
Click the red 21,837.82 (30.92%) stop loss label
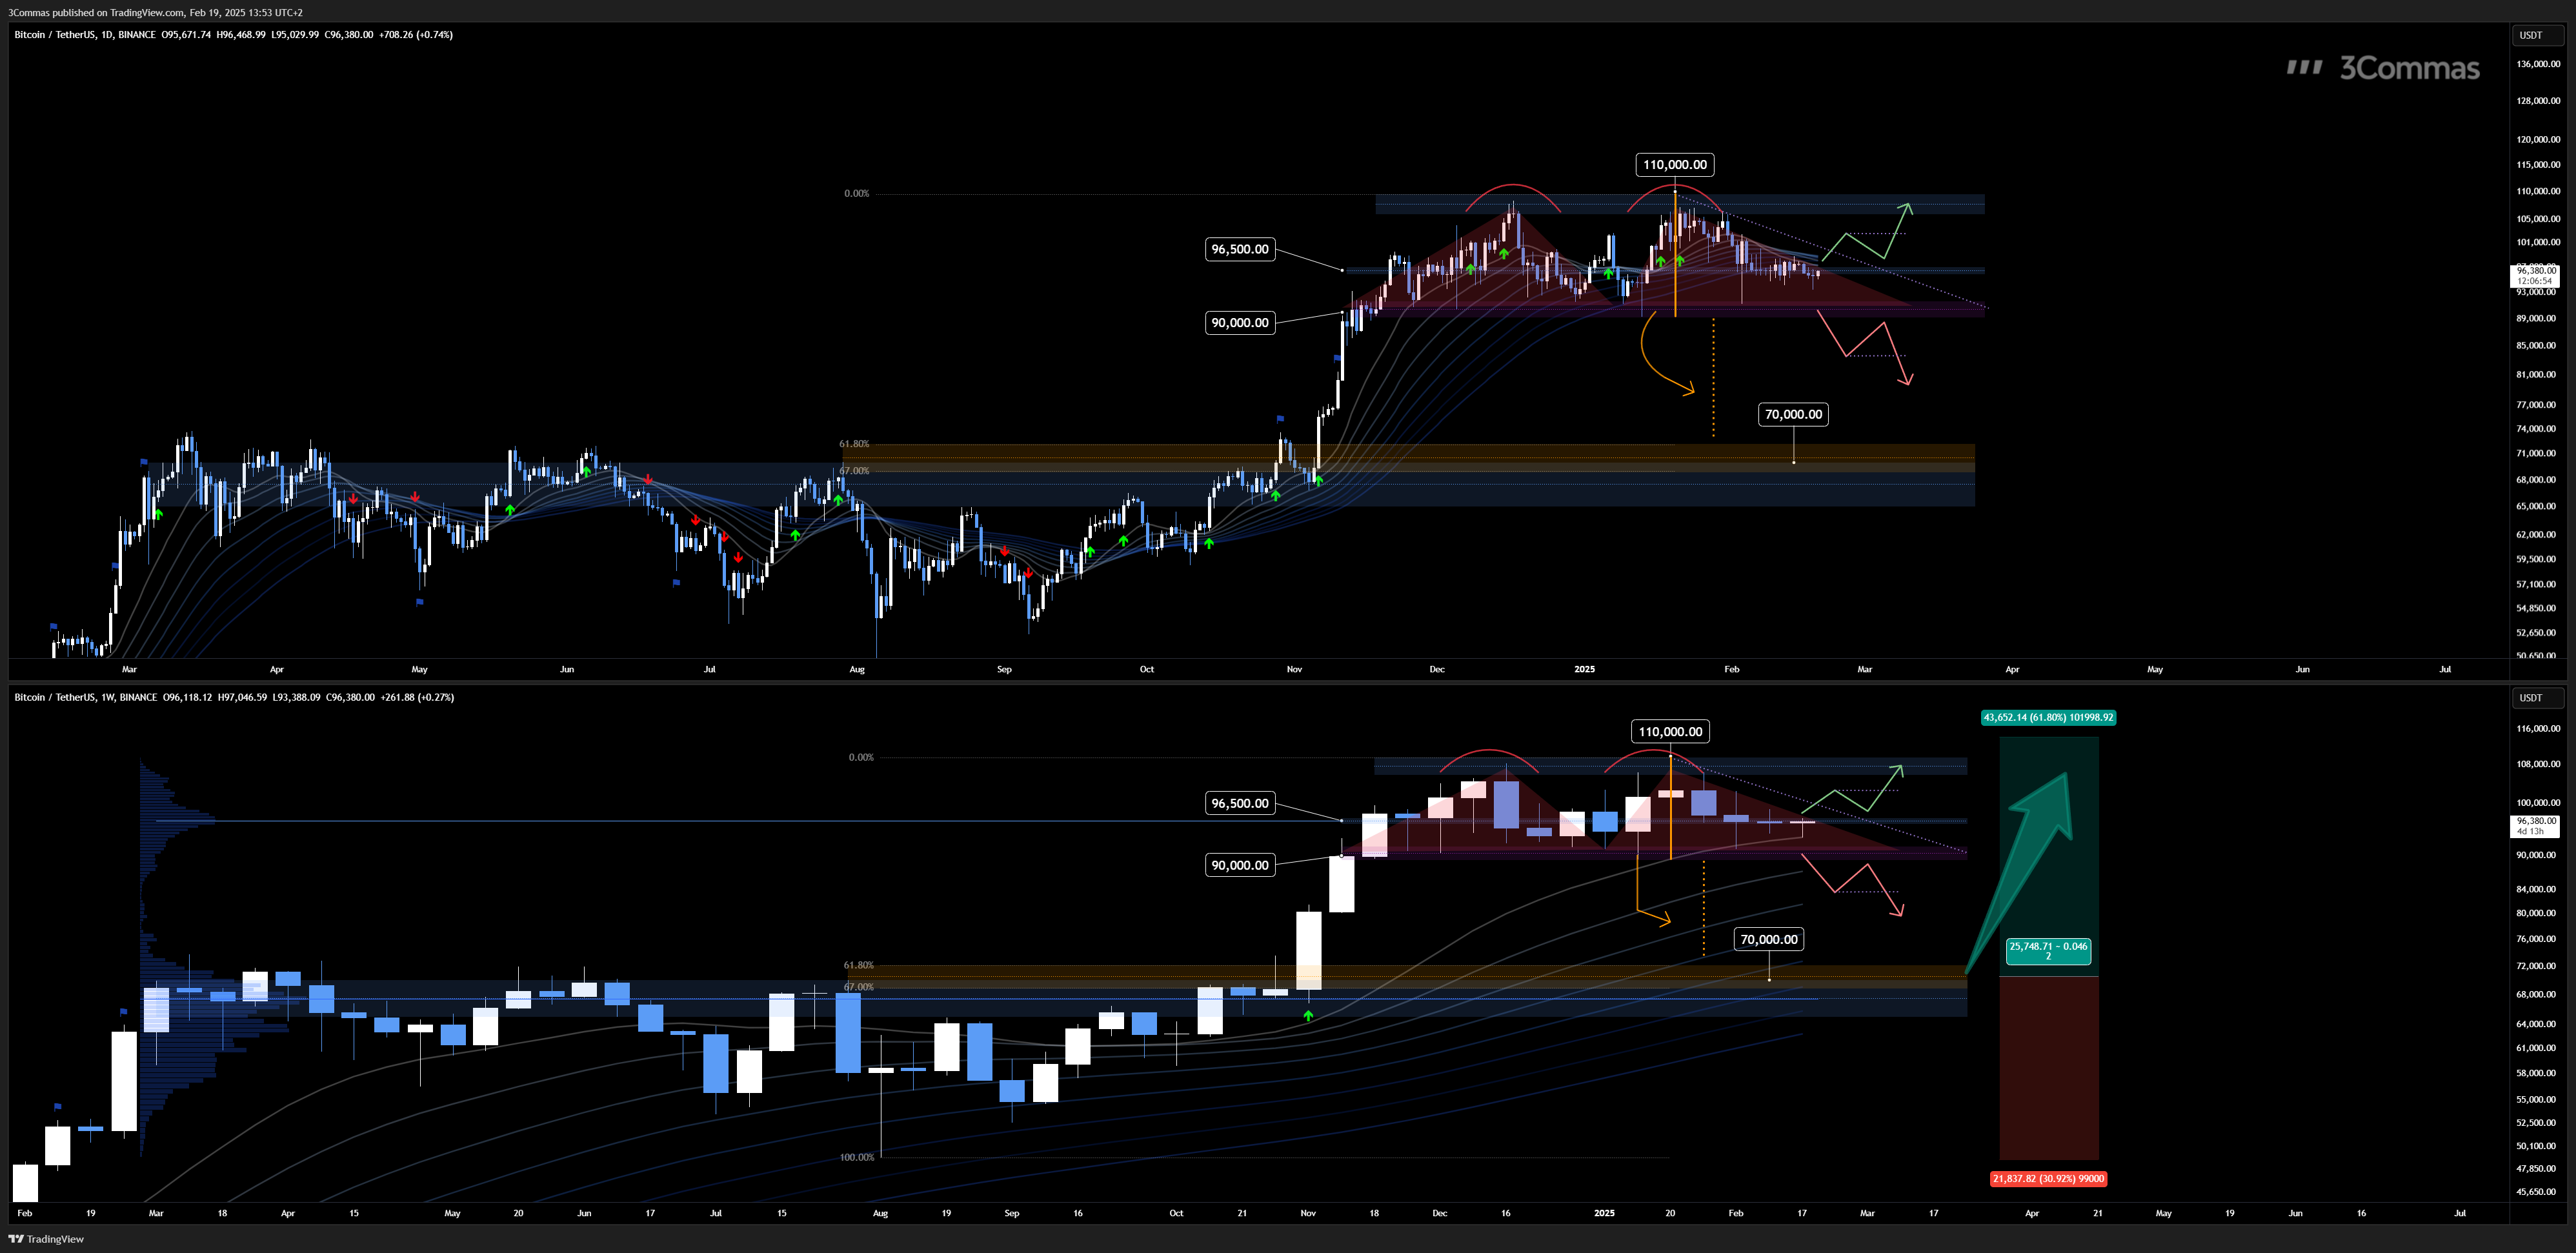(2048, 1179)
